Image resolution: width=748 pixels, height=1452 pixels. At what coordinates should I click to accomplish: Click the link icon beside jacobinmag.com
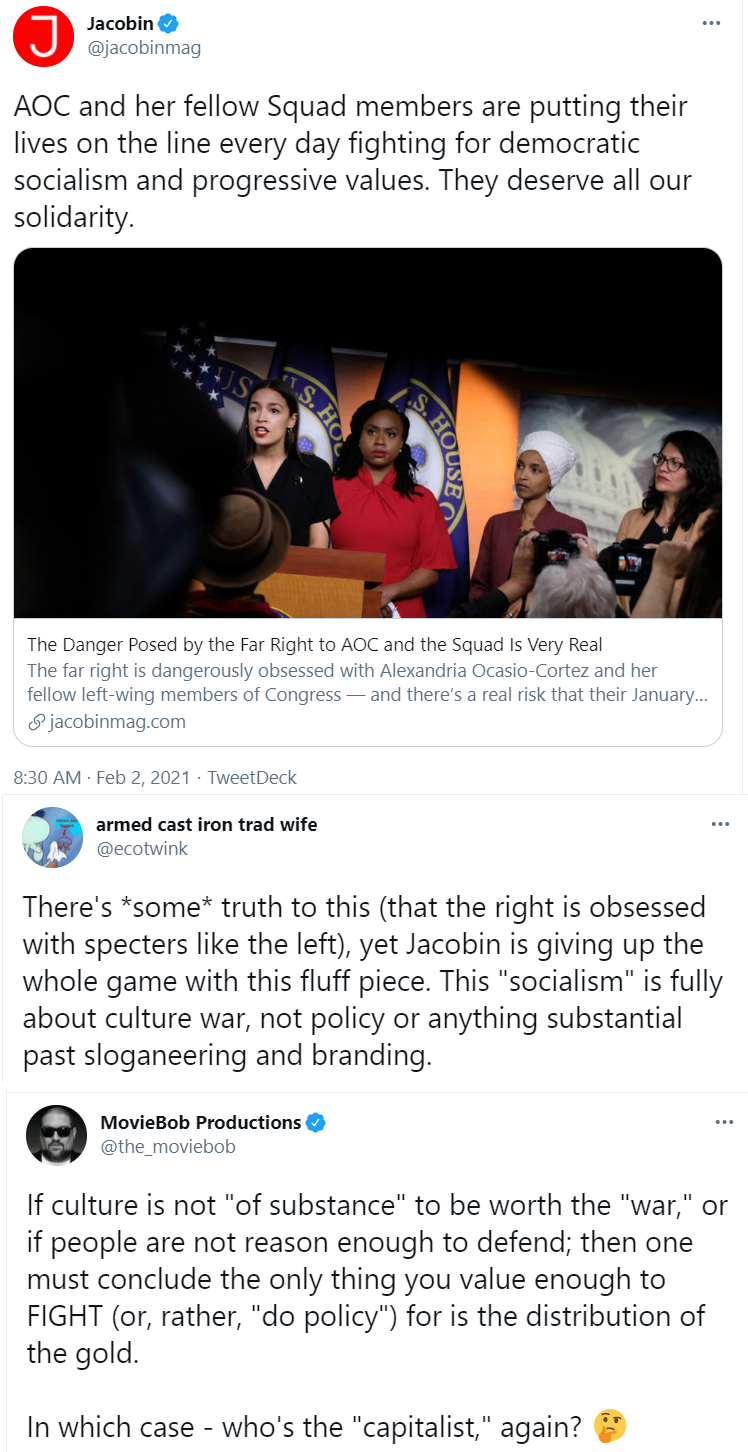click(36, 722)
